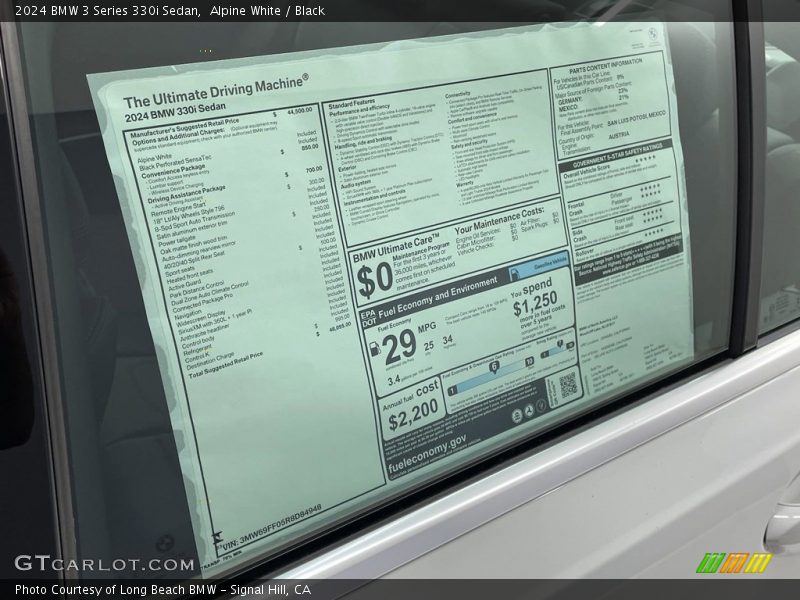Click 'Remote Engine Start' option line
The height and width of the screenshot is (600, 800).
click(x=178, y=209)
